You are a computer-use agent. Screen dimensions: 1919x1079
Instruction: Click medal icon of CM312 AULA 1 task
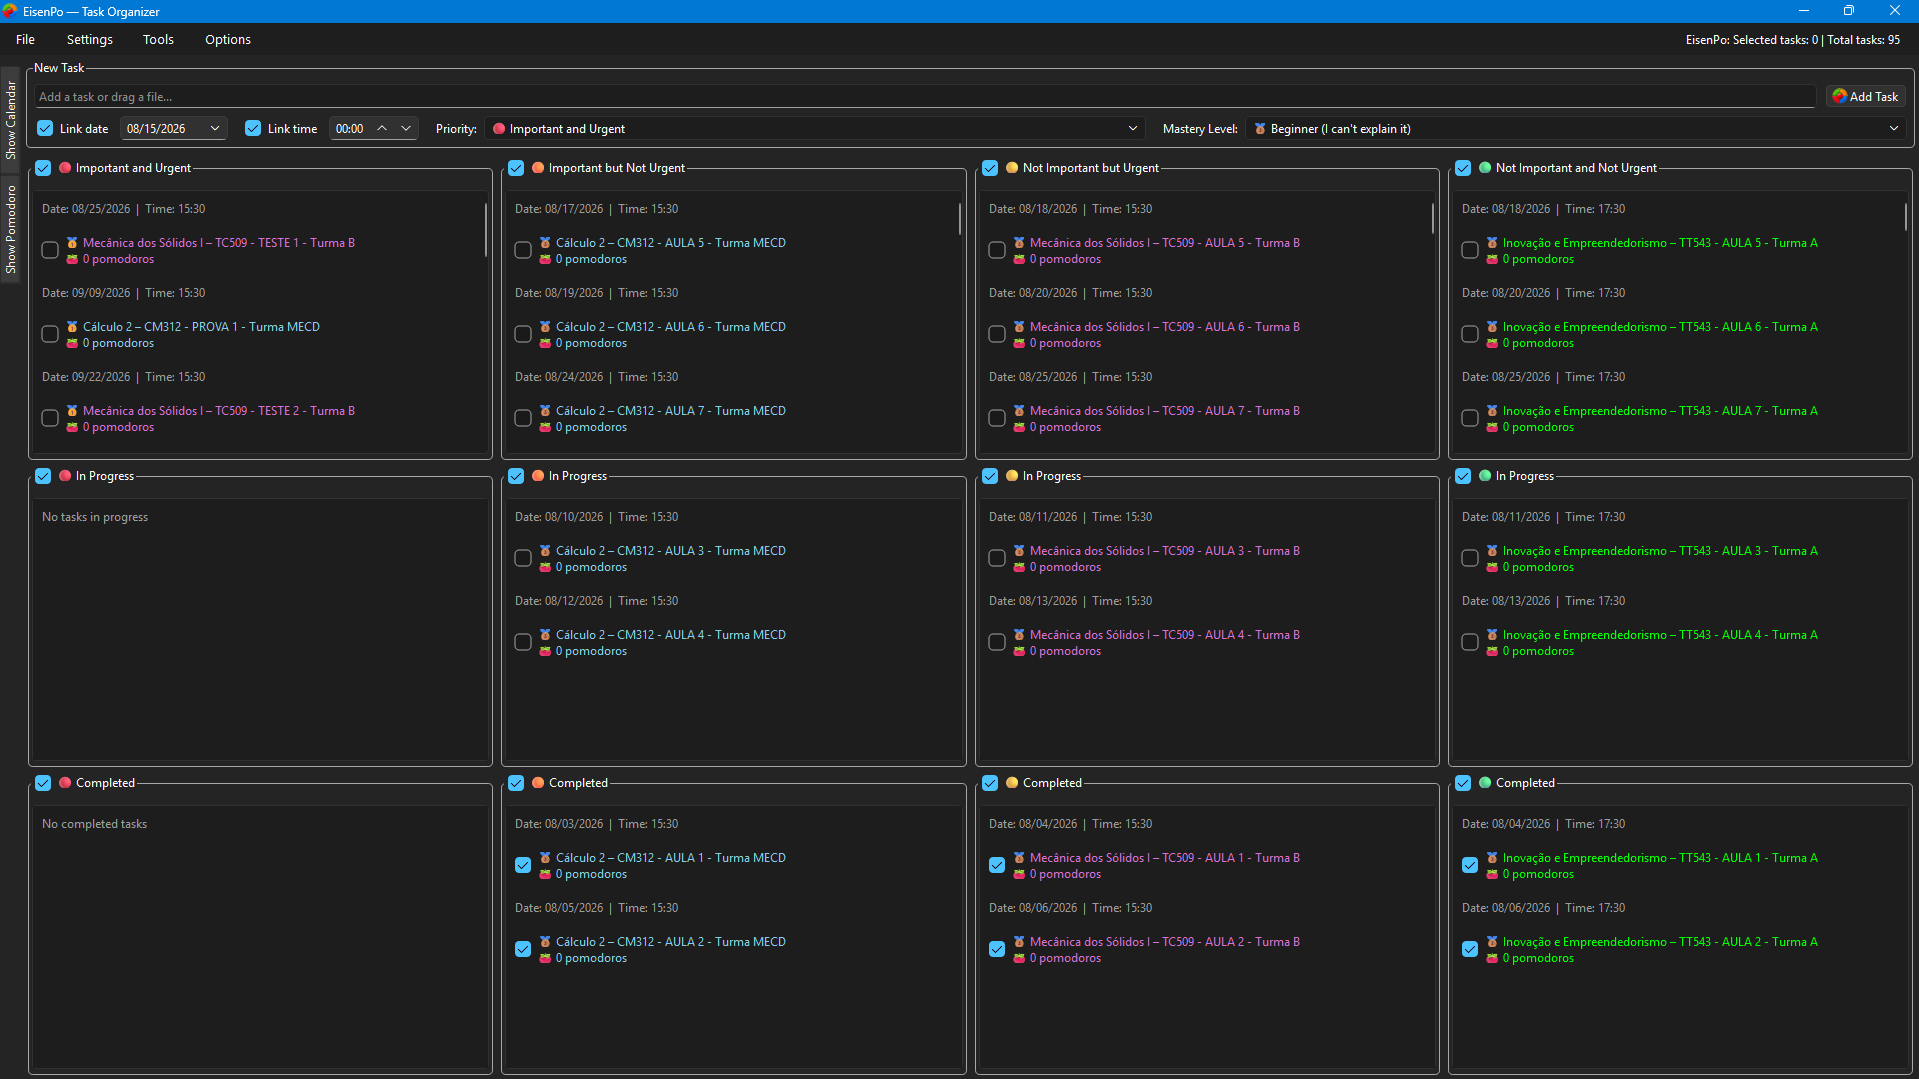click(x=545, y=858)
